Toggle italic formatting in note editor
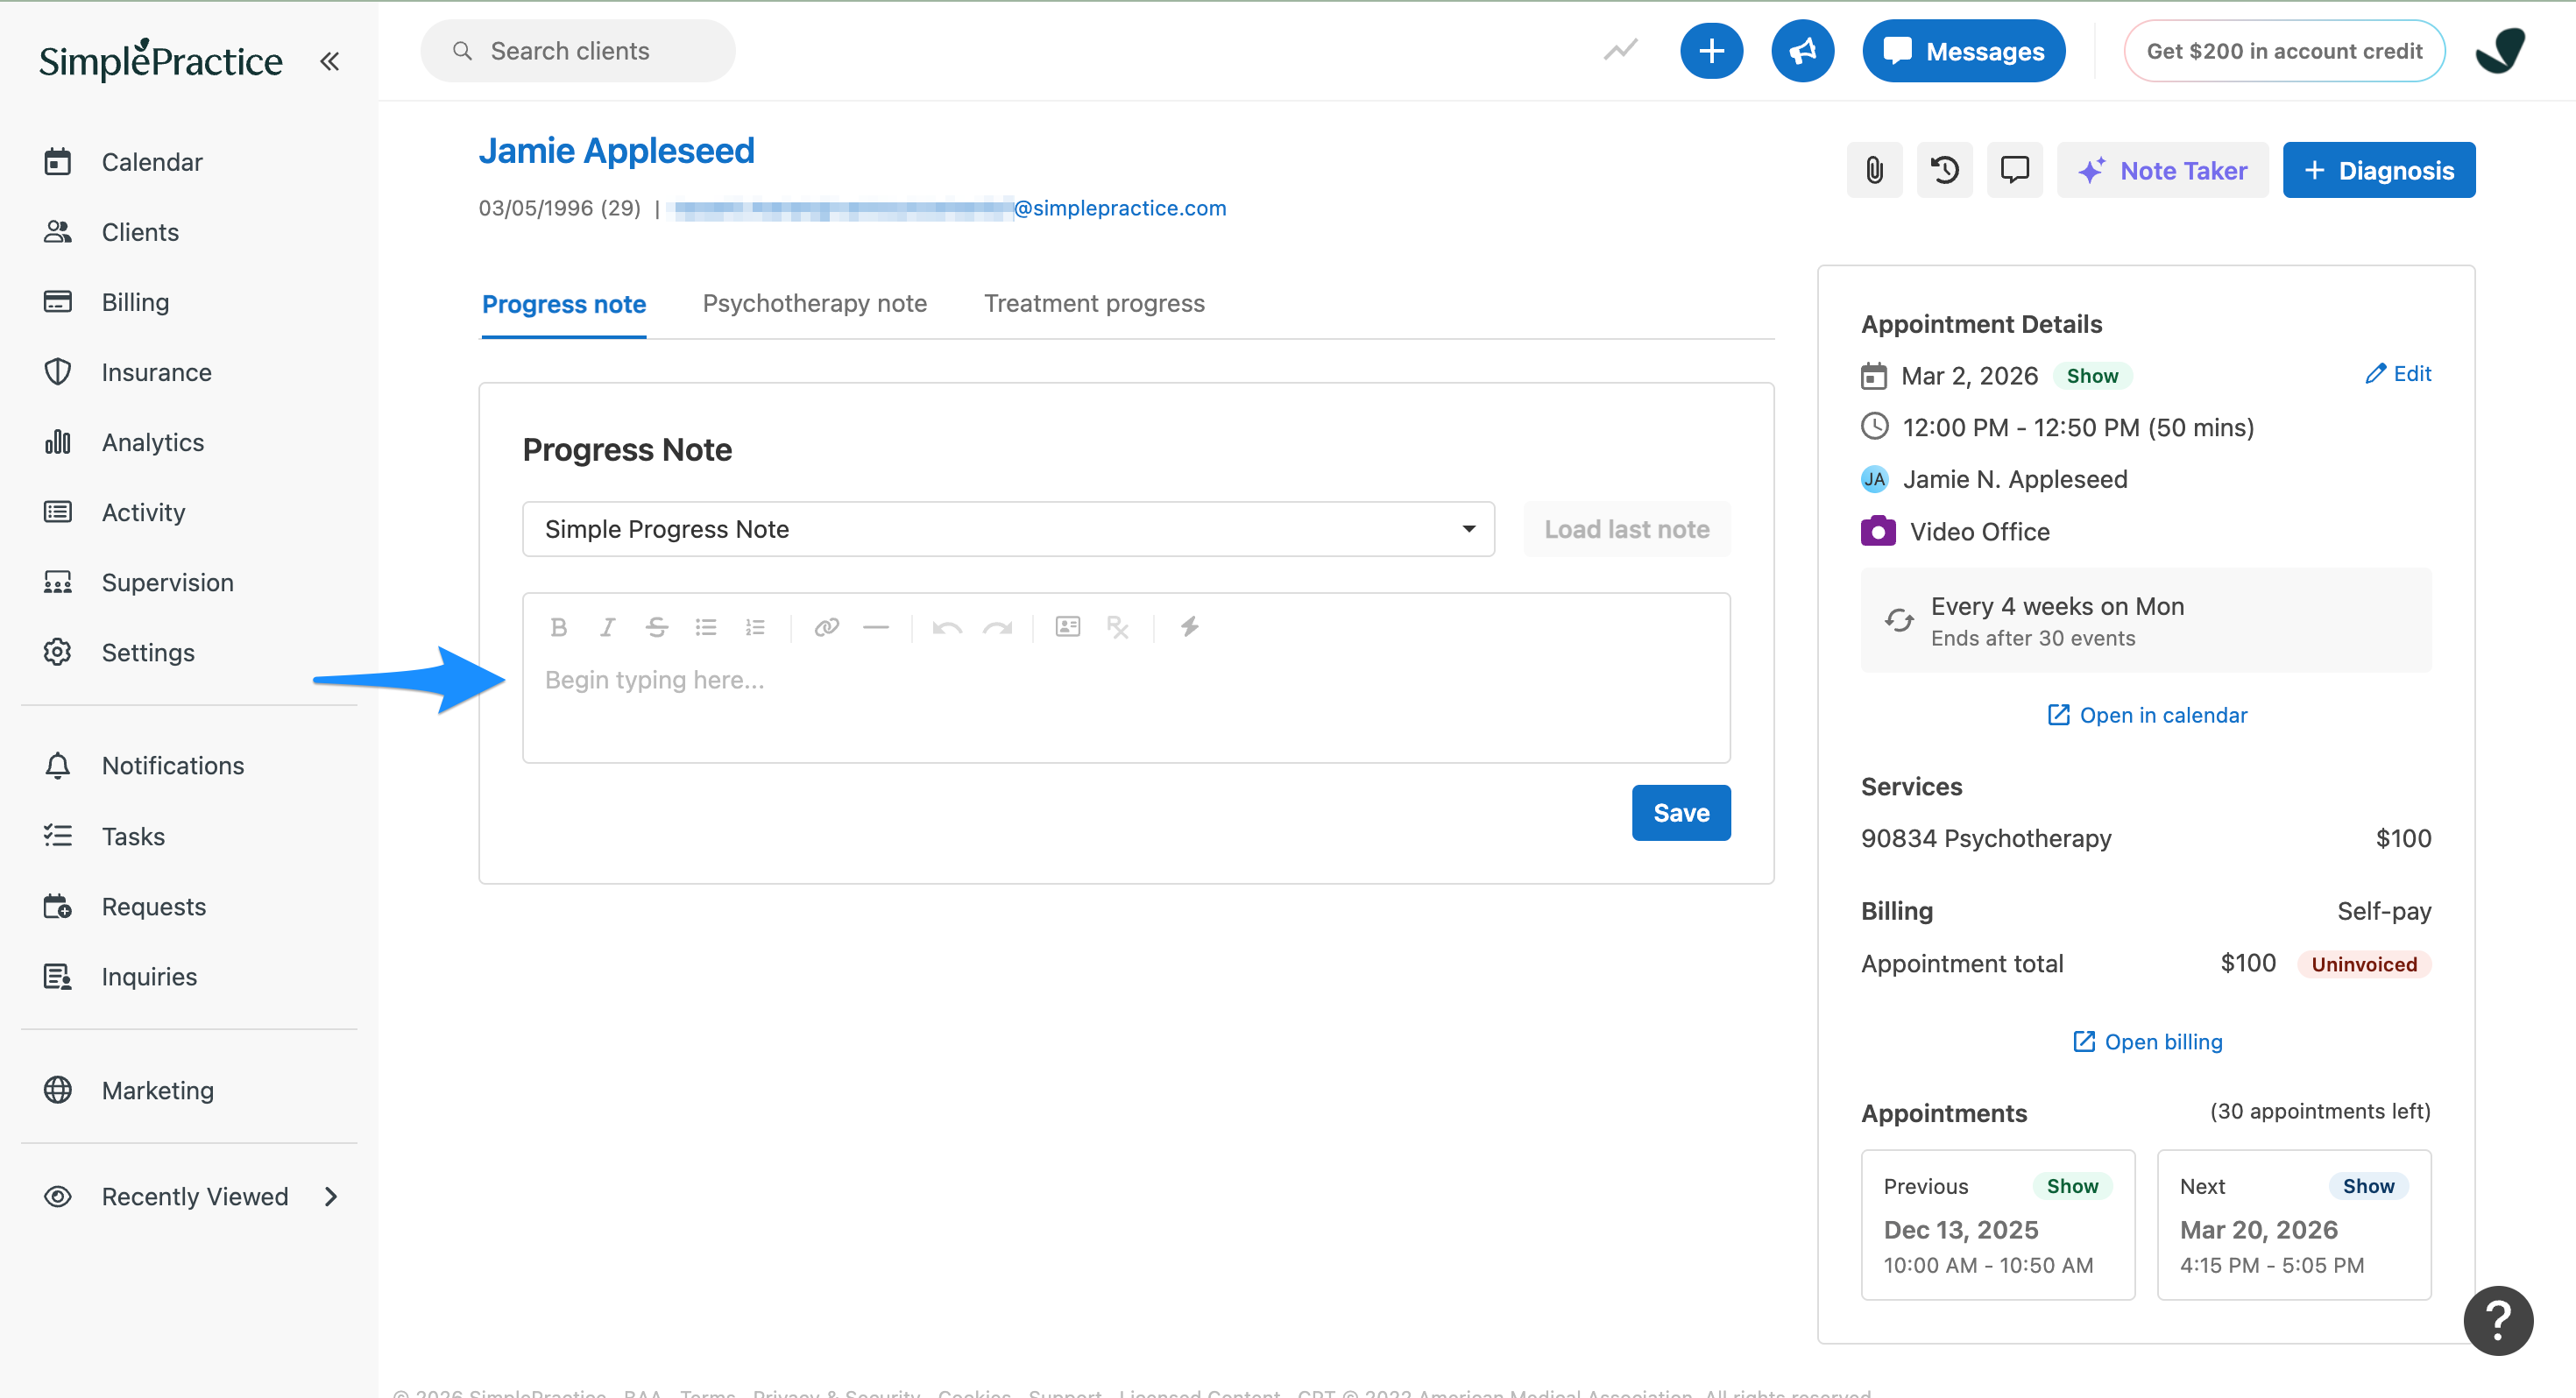 (x=607, y=627)
